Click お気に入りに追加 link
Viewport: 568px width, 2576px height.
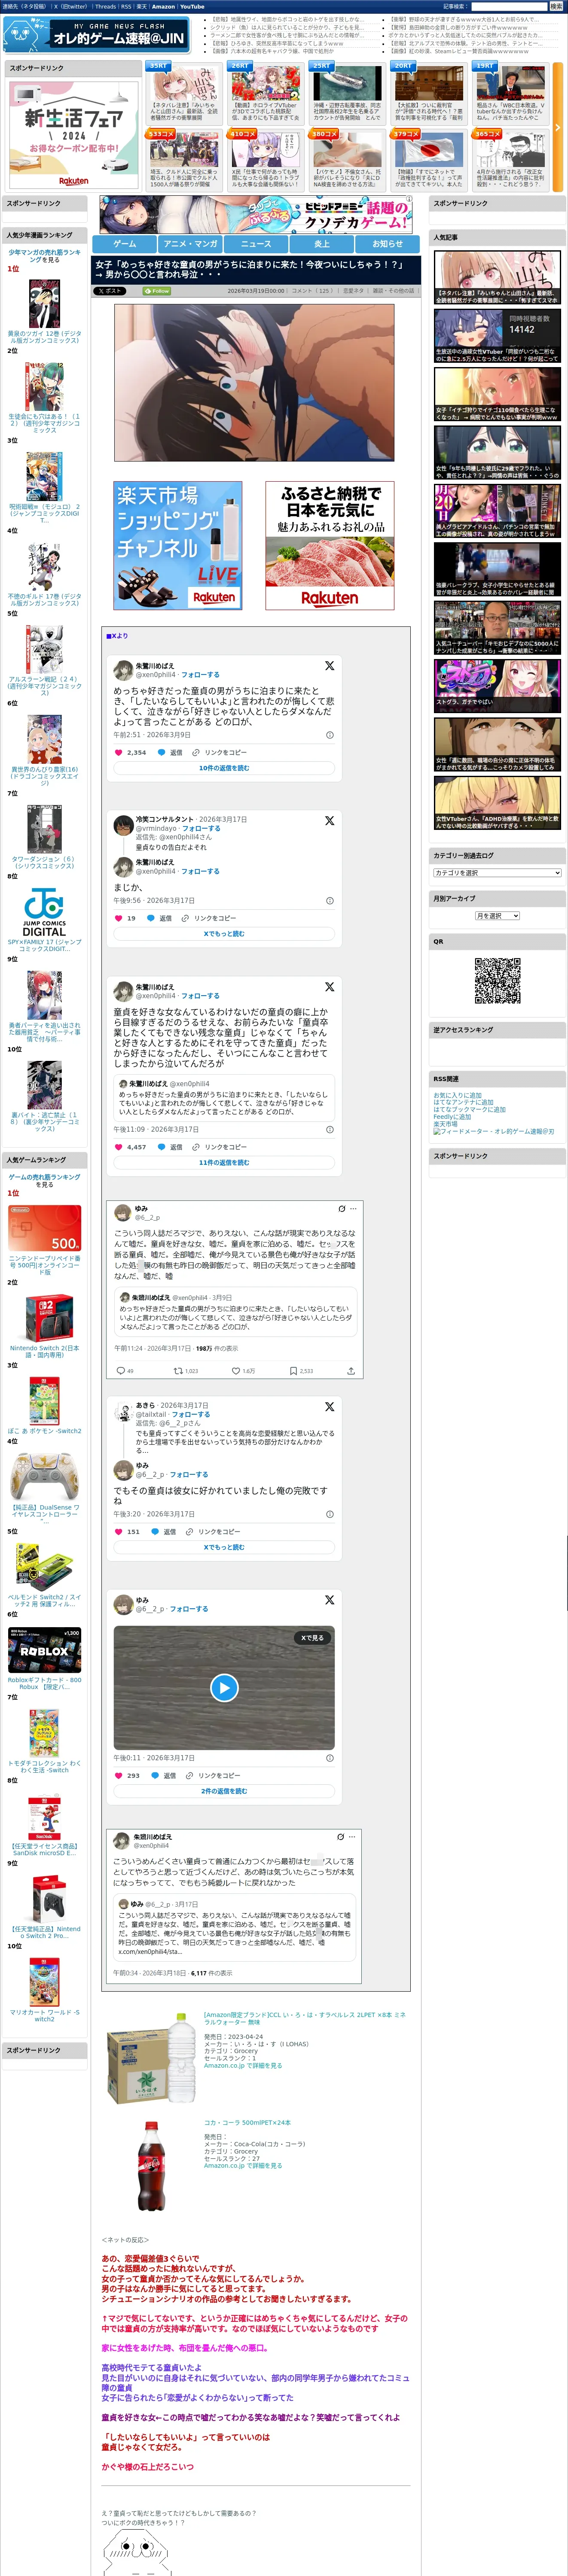click(x=457, y=1095)
